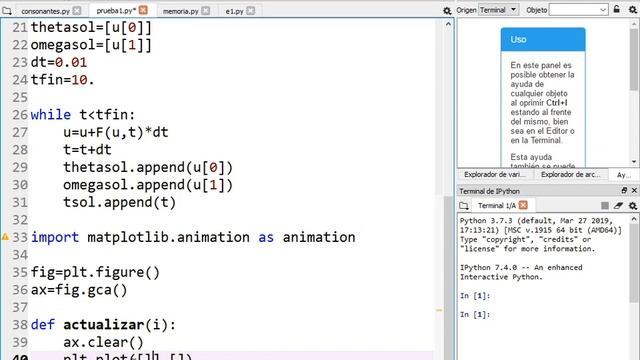Switch to Explorador de archivos tab
The image size is (640, 360).
571,175
